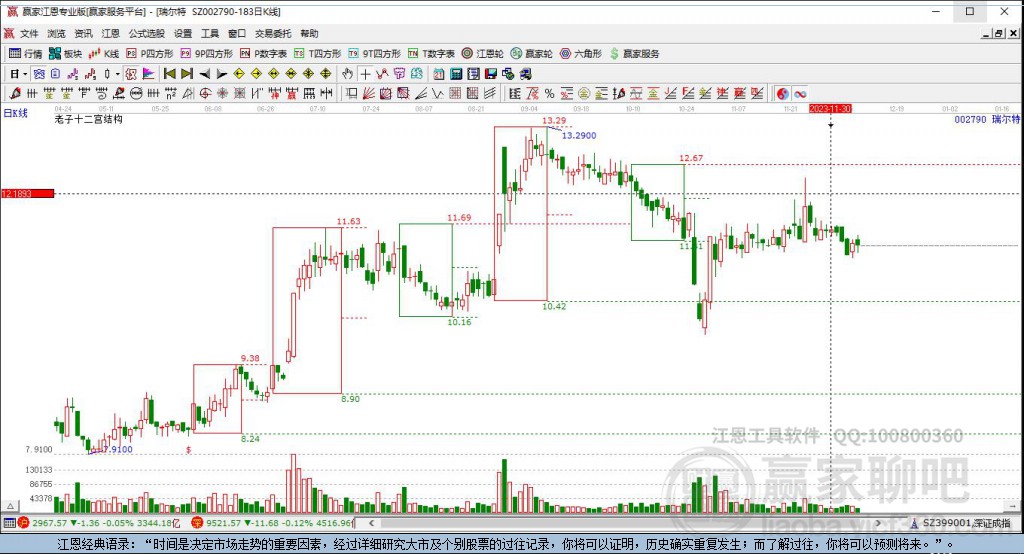
Task: Open the 交易委托 menu
Action: pyautogui.click(x=273, y=33)
